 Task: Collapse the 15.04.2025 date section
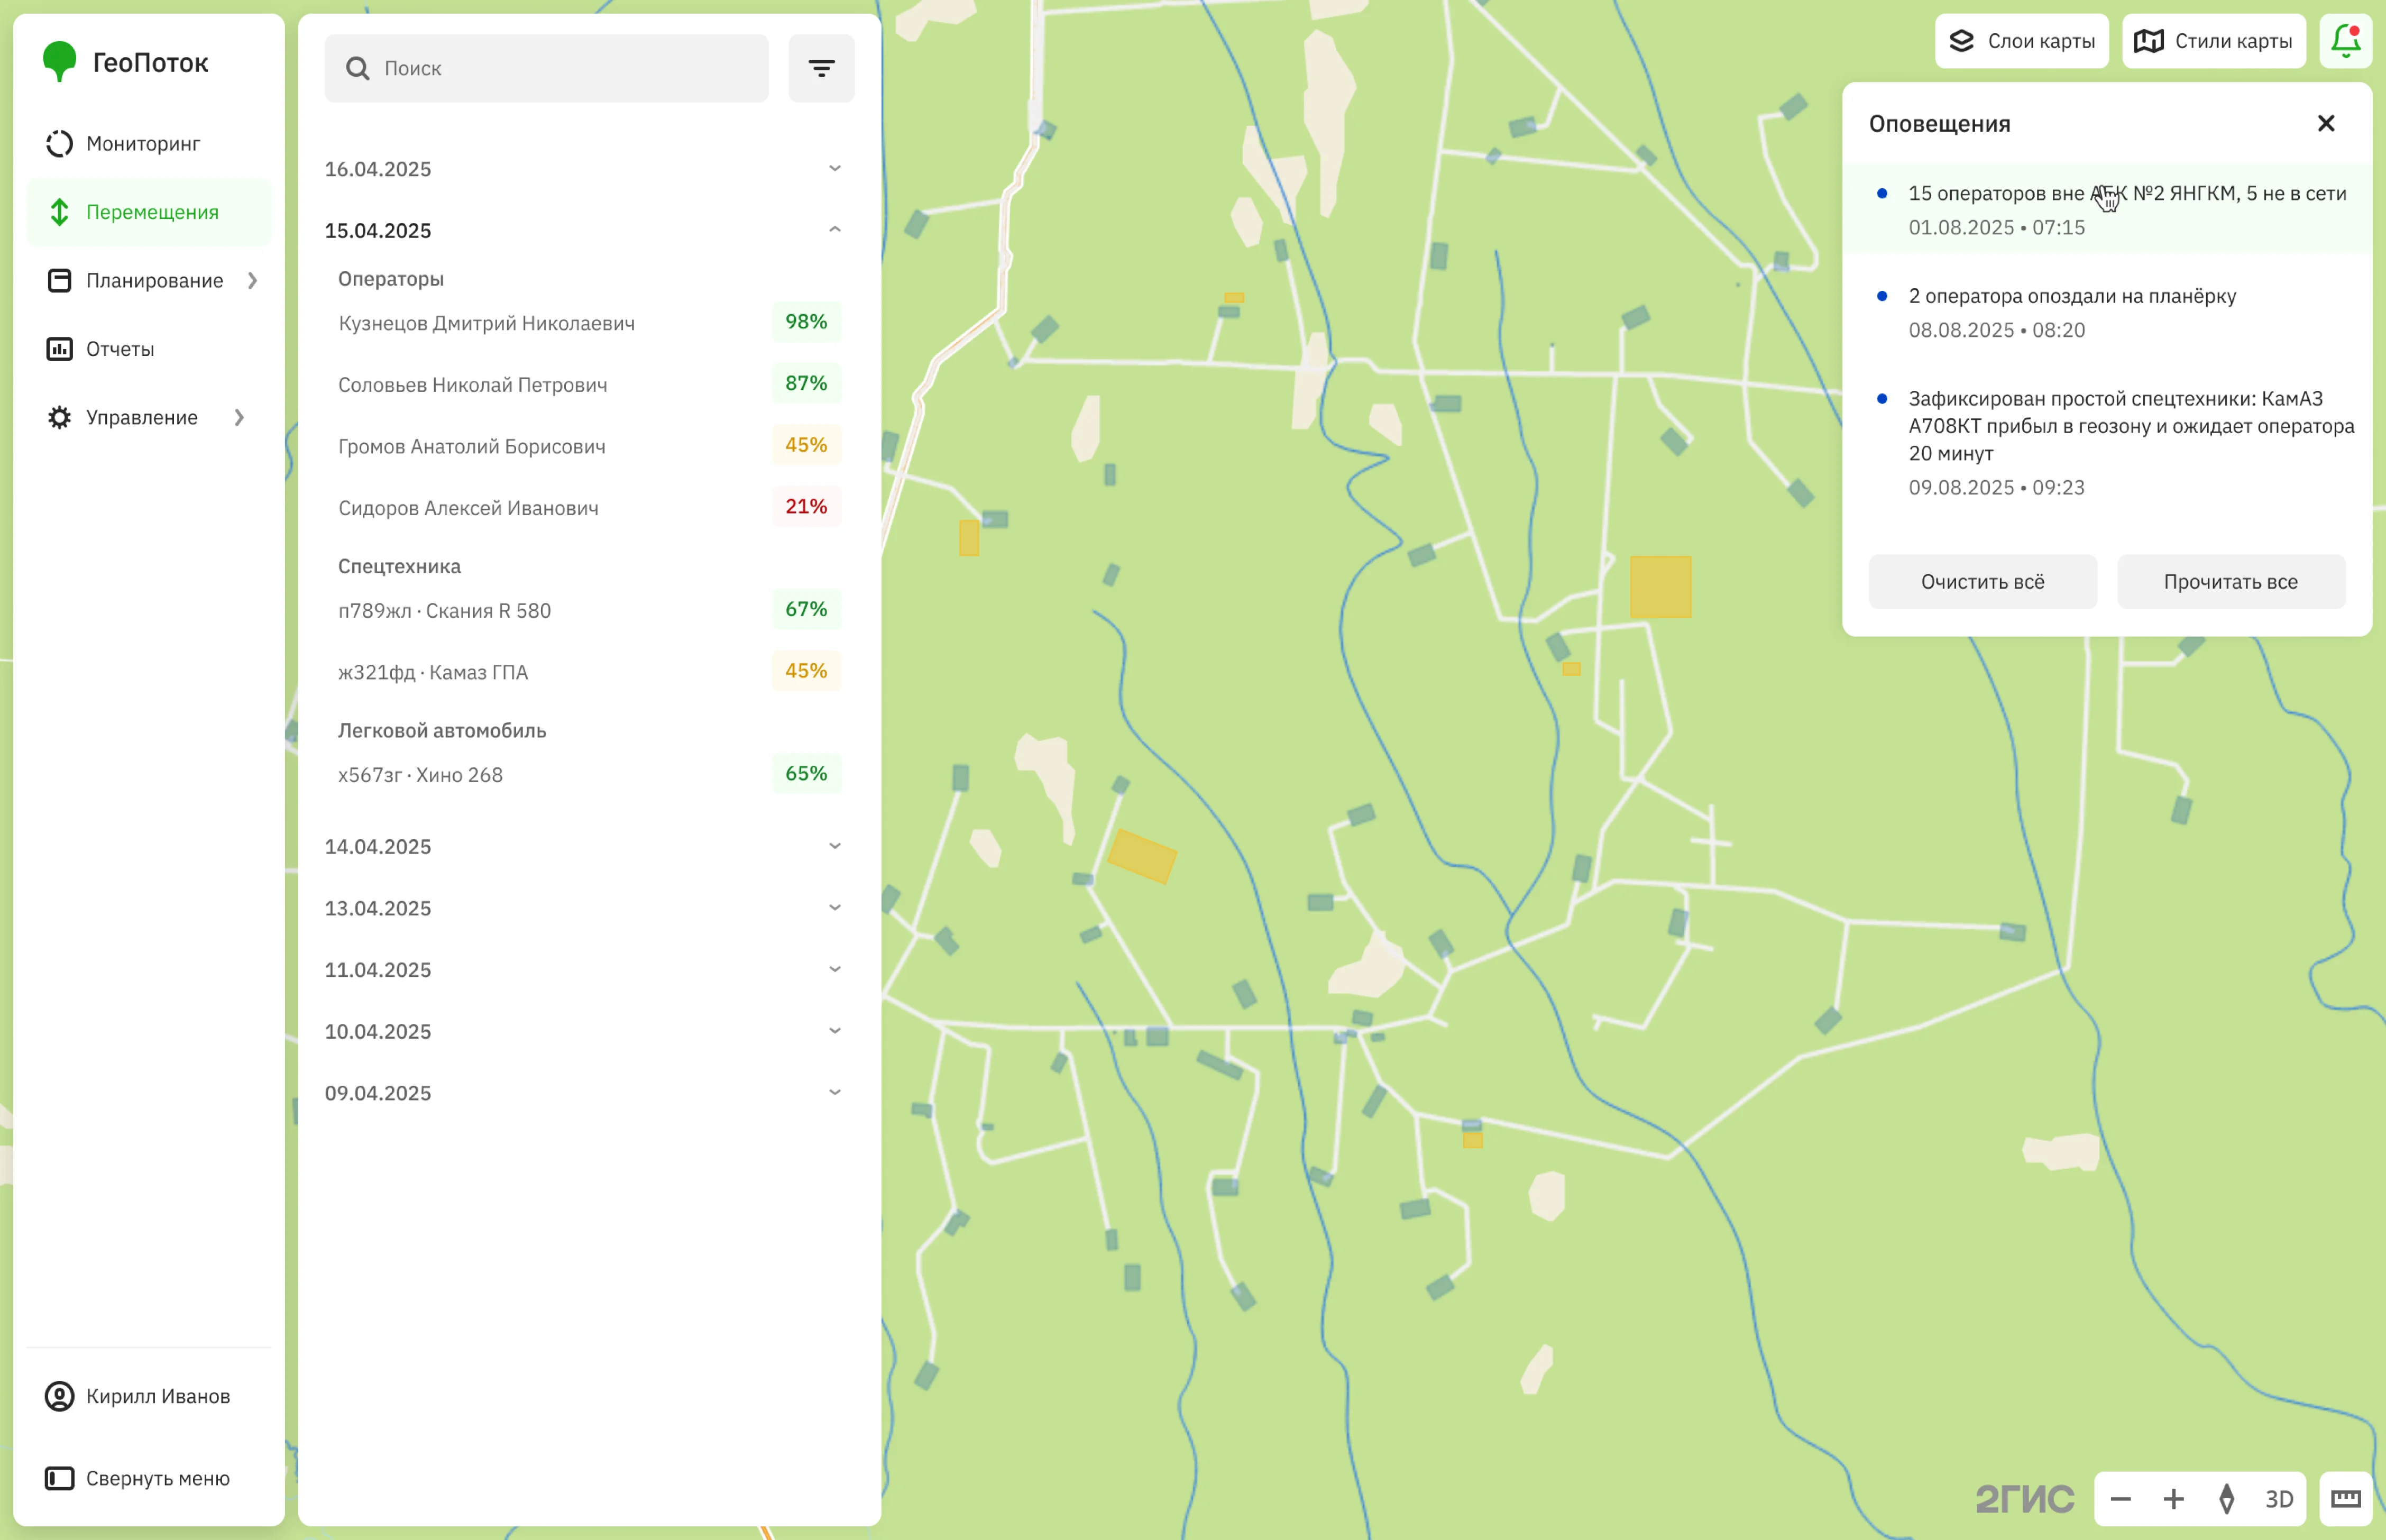[x=834, y=230]
